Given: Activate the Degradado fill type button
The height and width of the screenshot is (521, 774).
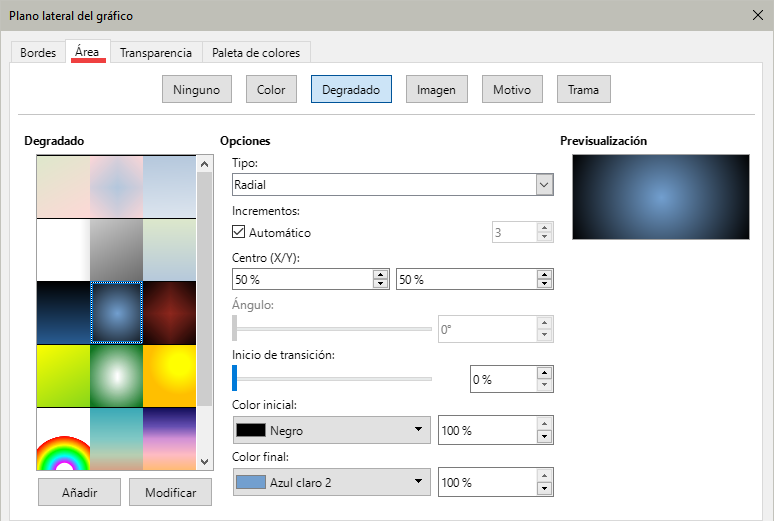Looking at the screenshot, I should pyautogui.click(x=351, y=89).
